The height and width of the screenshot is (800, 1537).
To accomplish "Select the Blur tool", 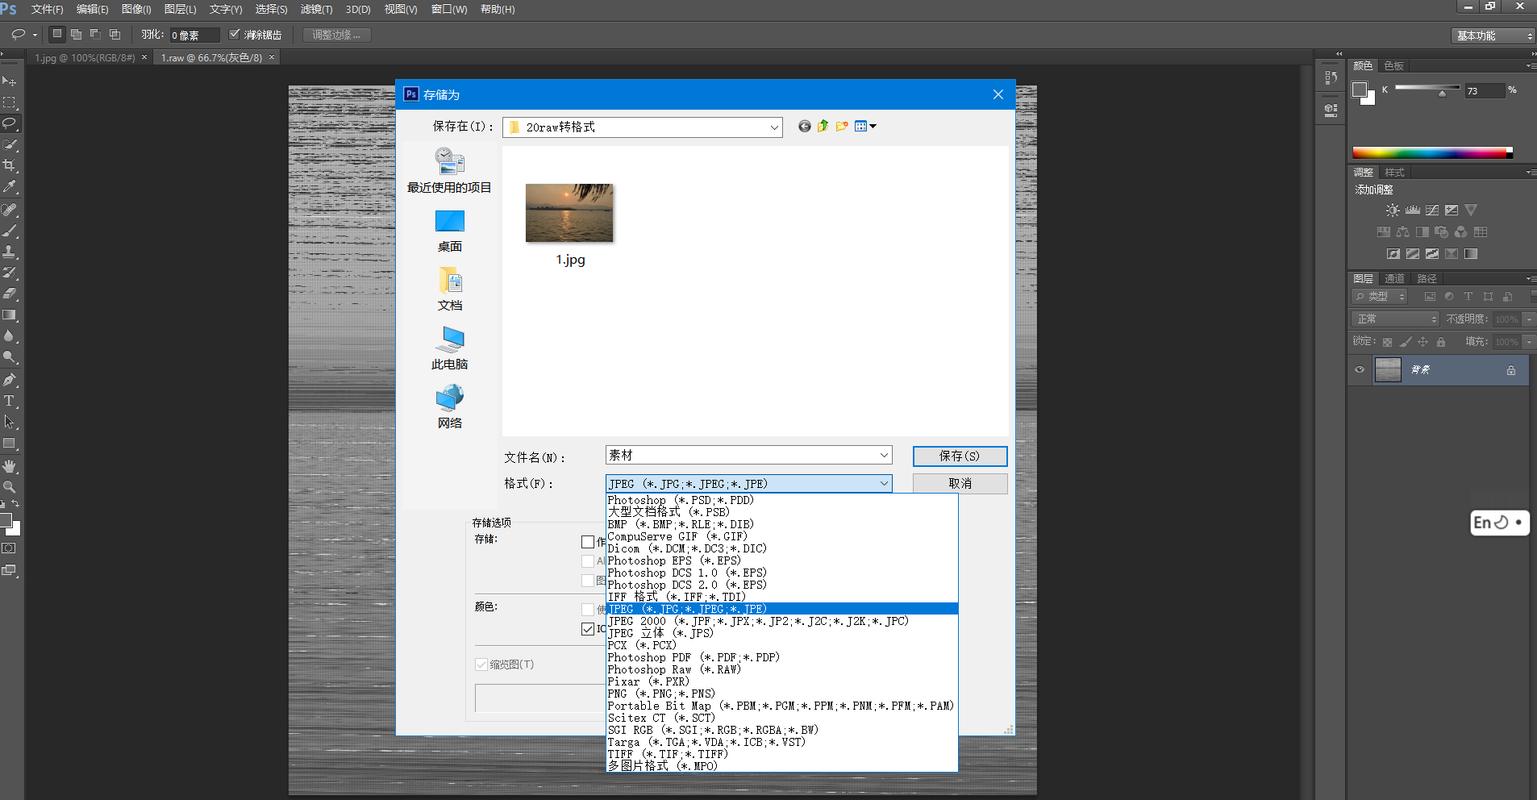I will (9, 336).
